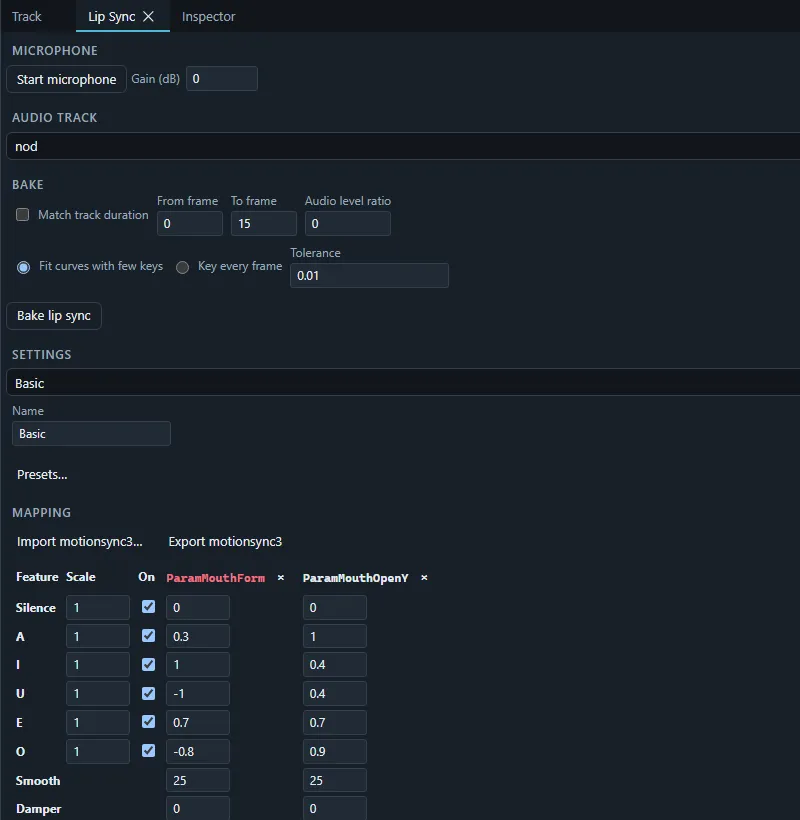
Task: Toggle the U feature On checkbox
Action: (x=148, y=693)
